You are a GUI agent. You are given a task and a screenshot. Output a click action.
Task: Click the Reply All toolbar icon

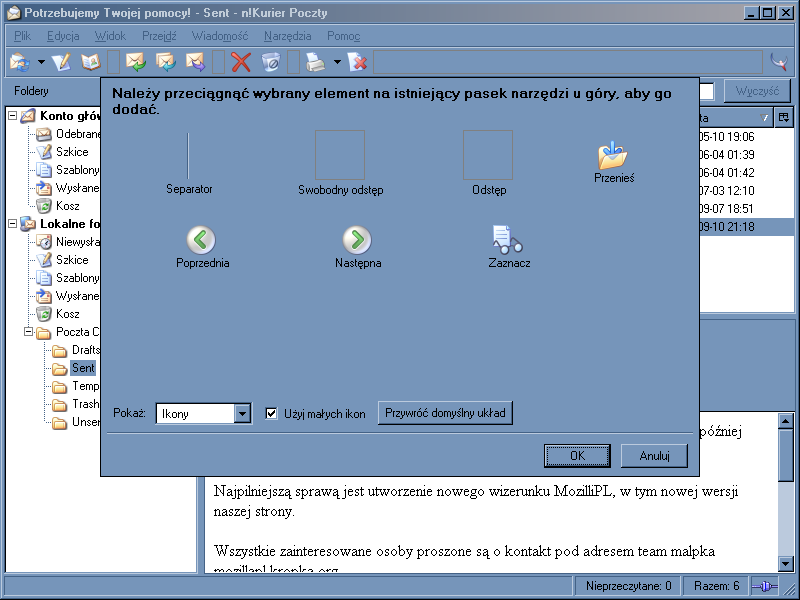click(166, 62)
